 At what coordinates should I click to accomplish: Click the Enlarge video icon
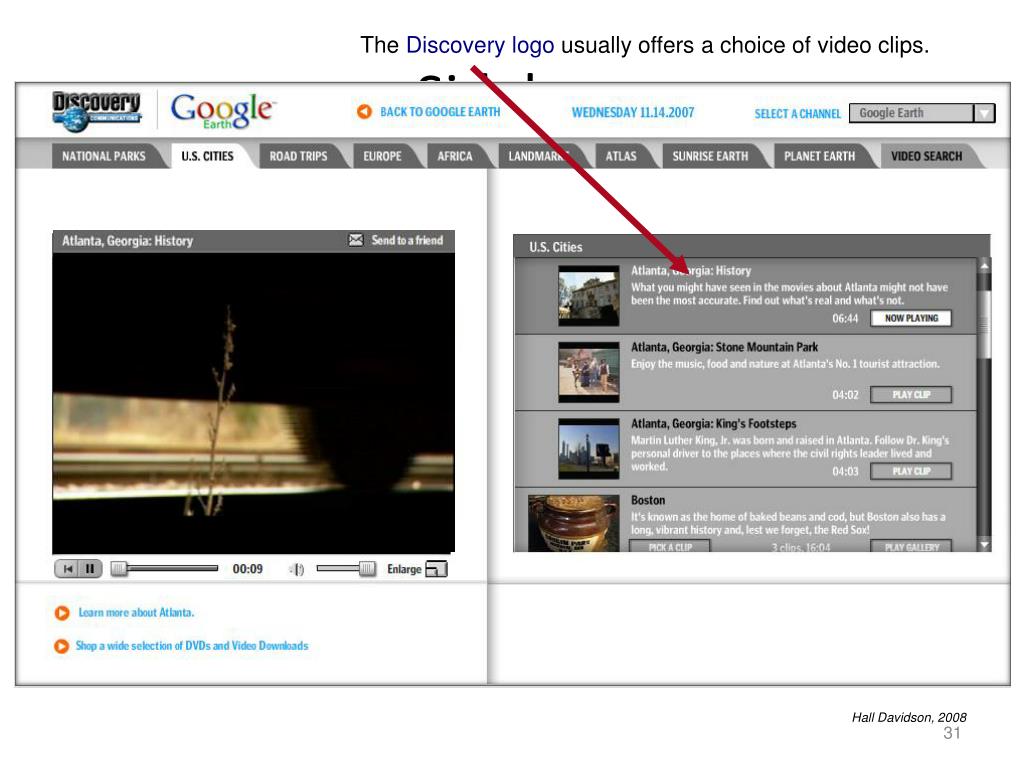click(436, 569)
